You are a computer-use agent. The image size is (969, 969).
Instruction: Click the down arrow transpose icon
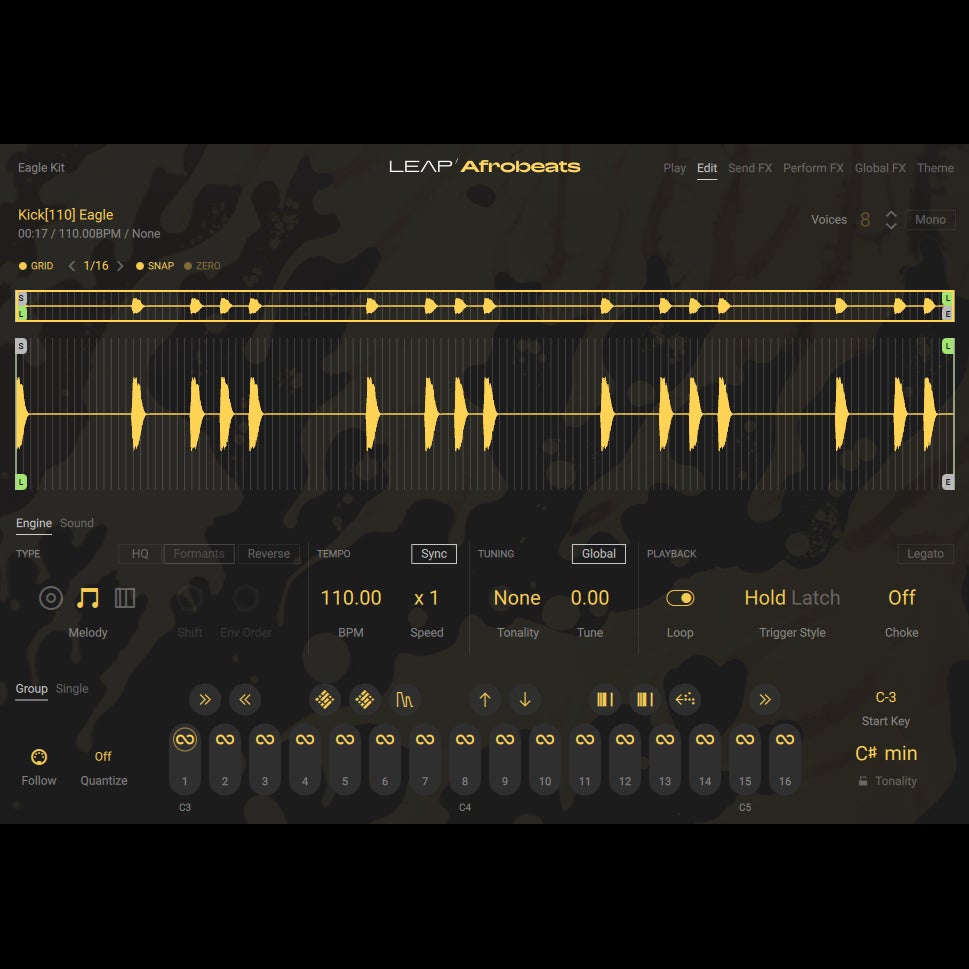point(525,700)
